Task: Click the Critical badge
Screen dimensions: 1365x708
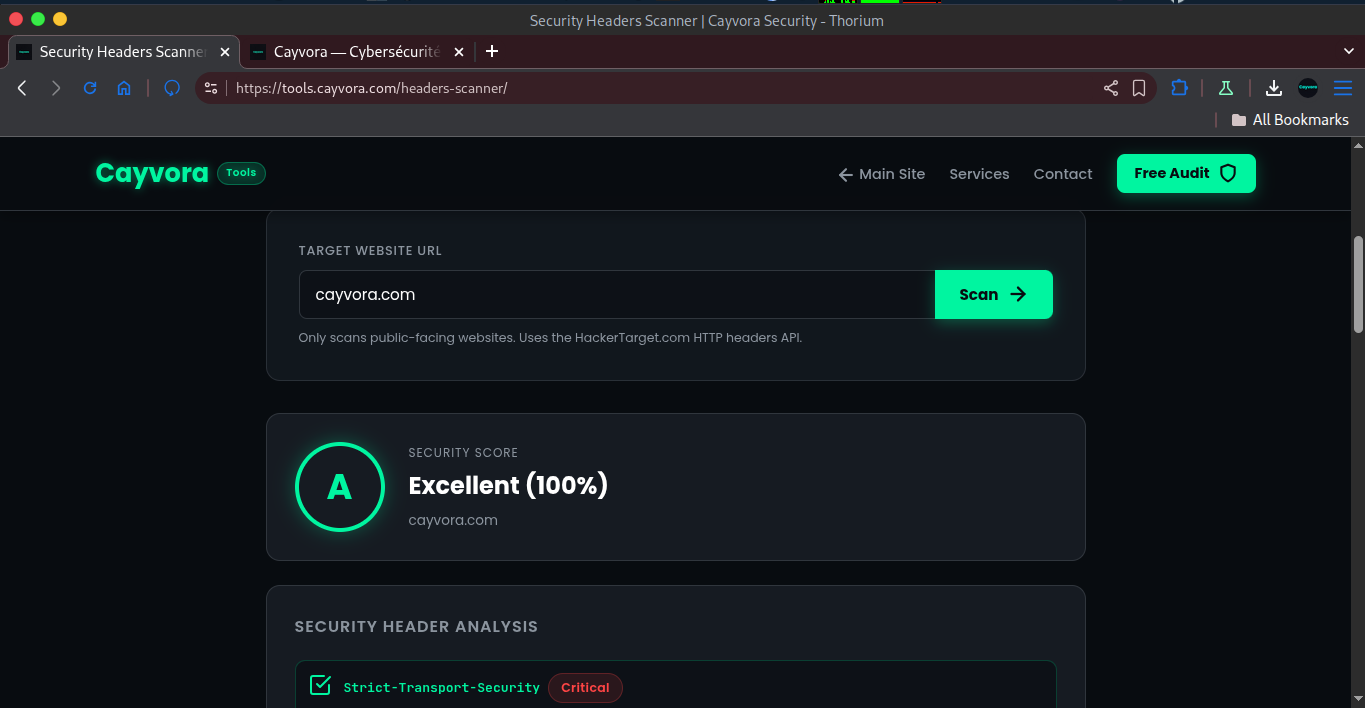Action: tap(585, 687)
